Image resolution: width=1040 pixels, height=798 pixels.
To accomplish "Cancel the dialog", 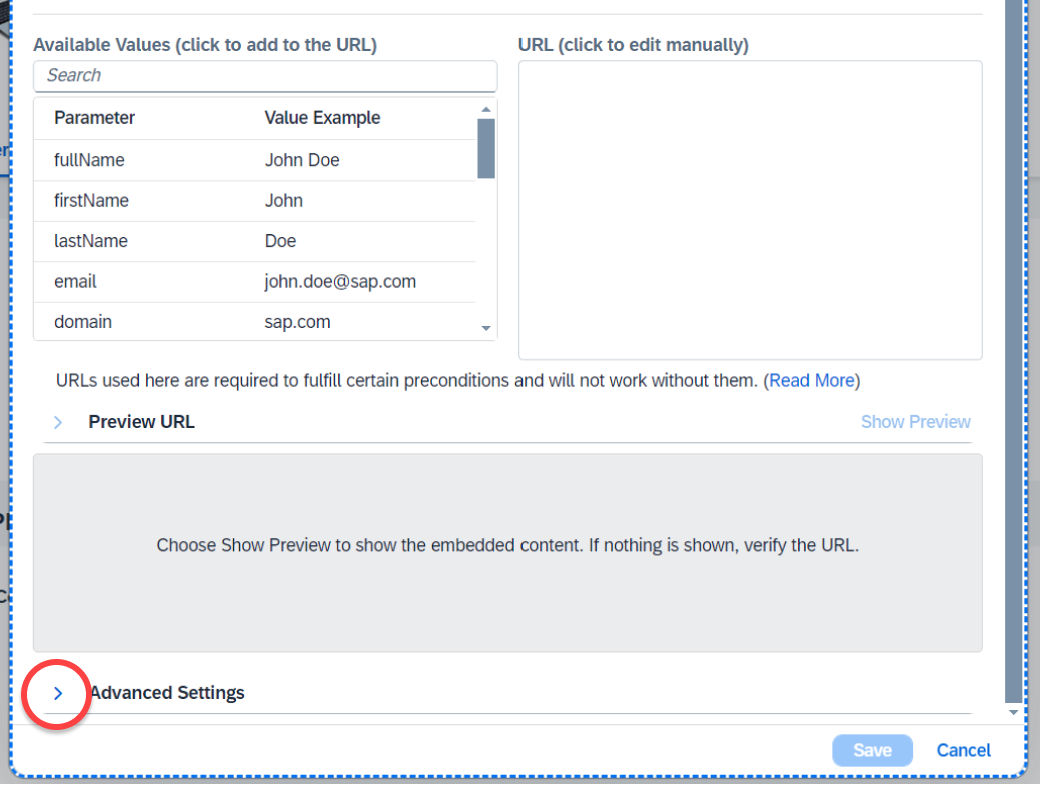I will click(x=963, y=750).
